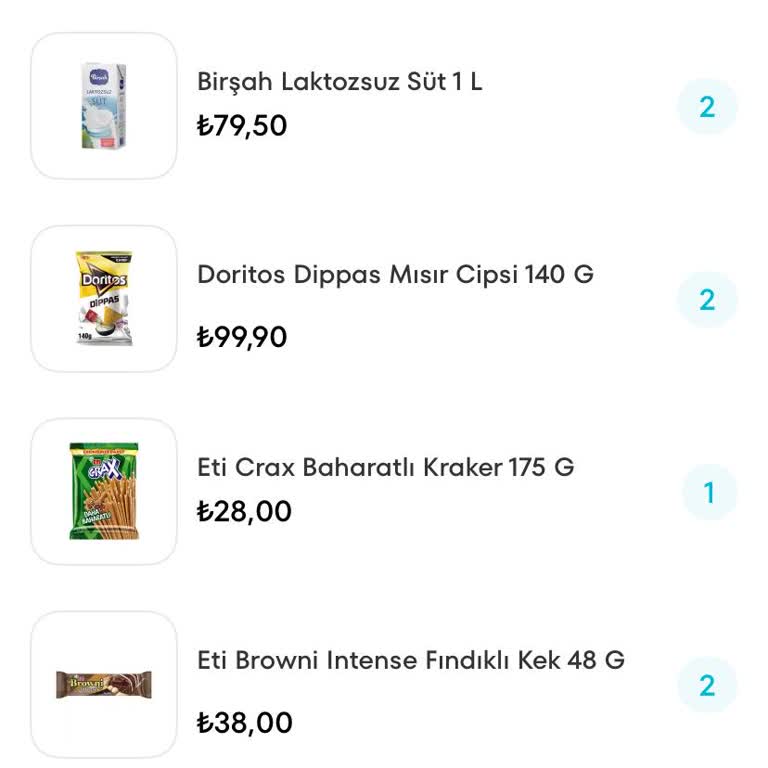Tap the Doritos Dippas chips thumbnail
The height and width of the screenshot is (768, 768).
click(104, 299)
